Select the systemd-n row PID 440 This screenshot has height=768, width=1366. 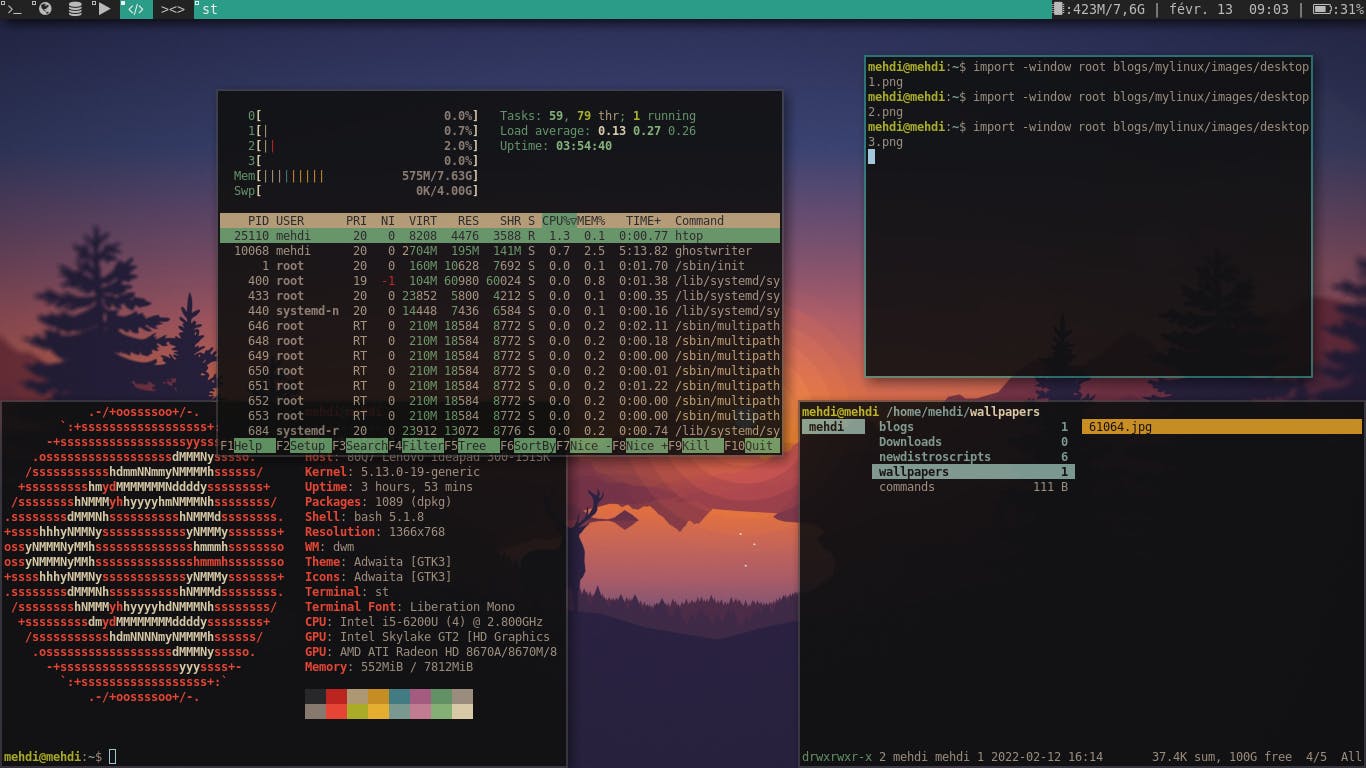tap(500, 311)
